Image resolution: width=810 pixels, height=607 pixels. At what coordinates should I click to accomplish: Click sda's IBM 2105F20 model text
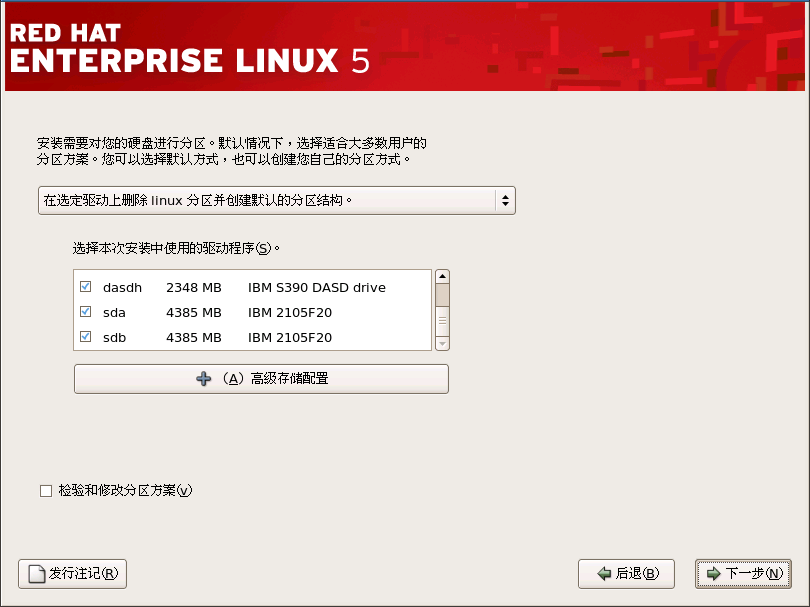[290, 313]
